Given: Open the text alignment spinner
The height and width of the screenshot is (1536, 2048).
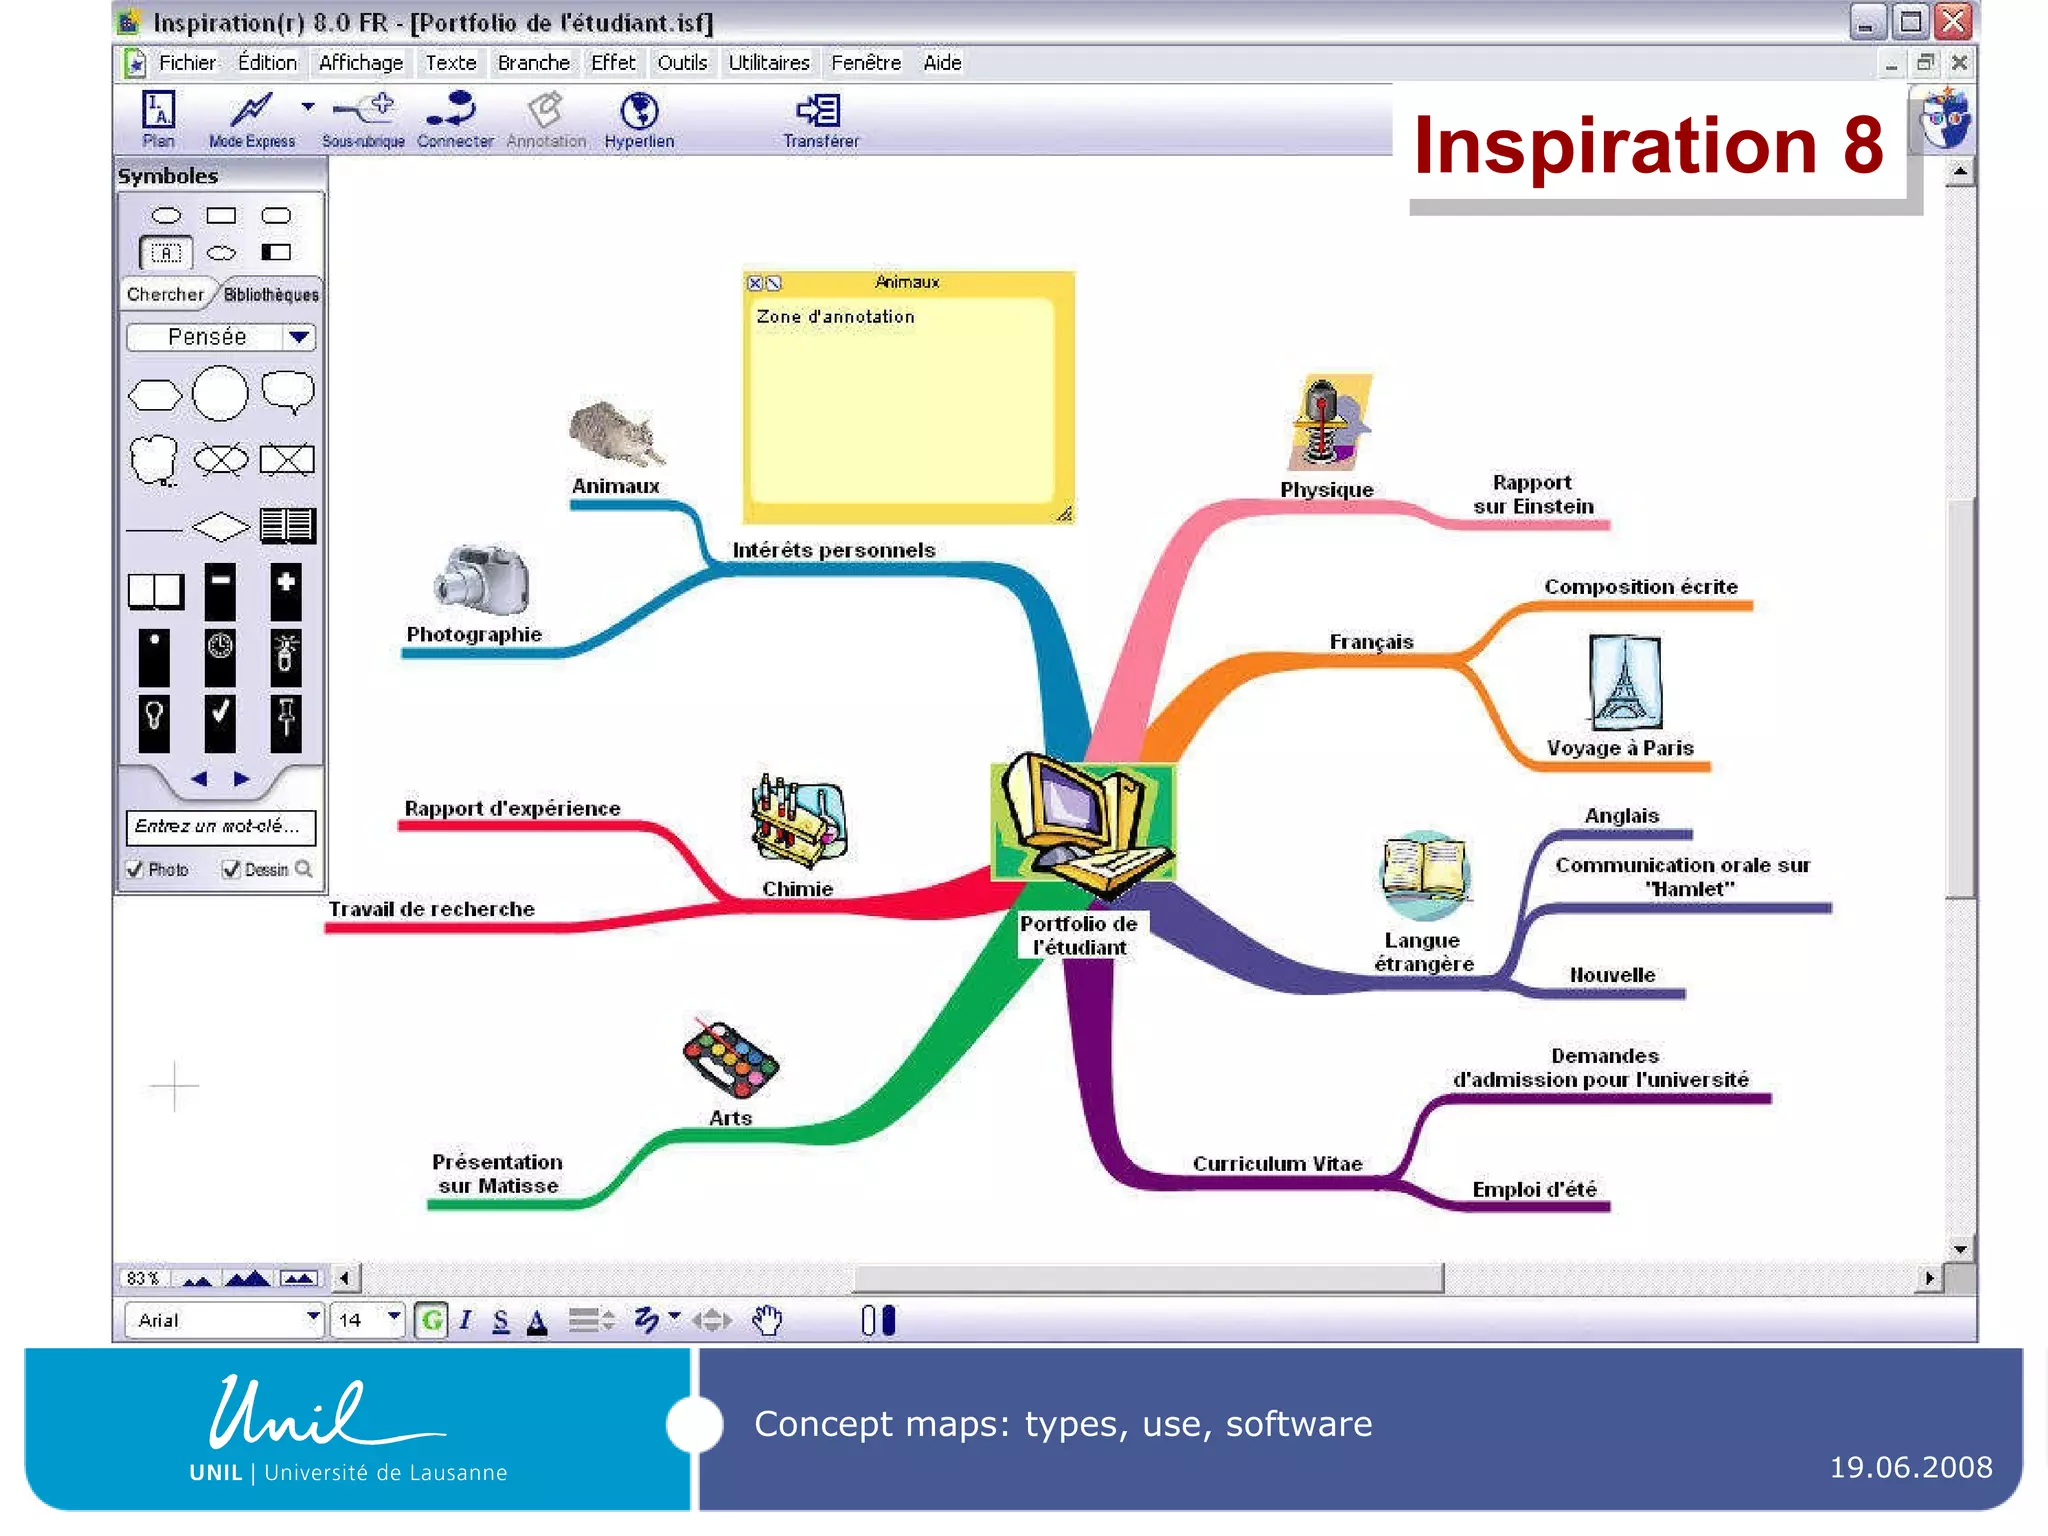Looking at the screenshot, I should point(607,1321).
